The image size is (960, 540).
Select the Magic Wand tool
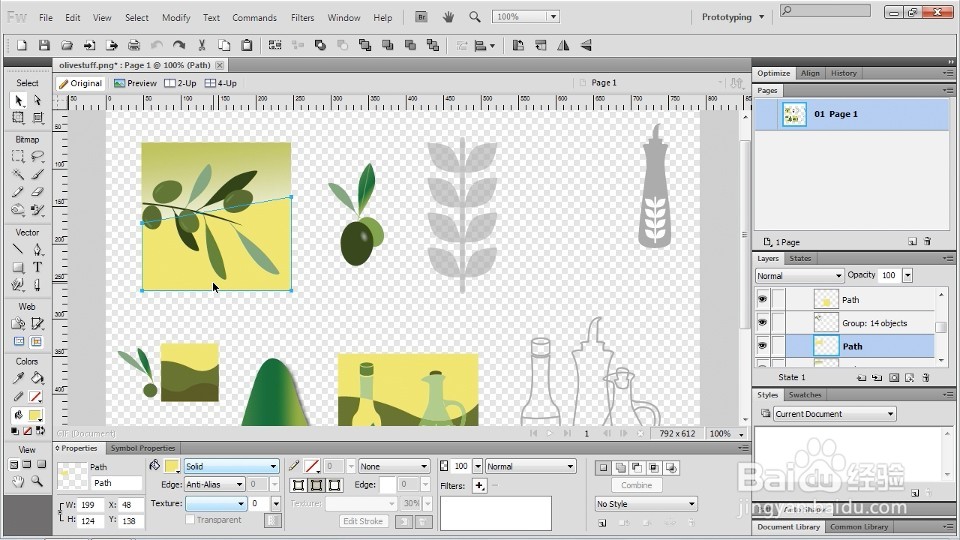(x=18, y=174)
